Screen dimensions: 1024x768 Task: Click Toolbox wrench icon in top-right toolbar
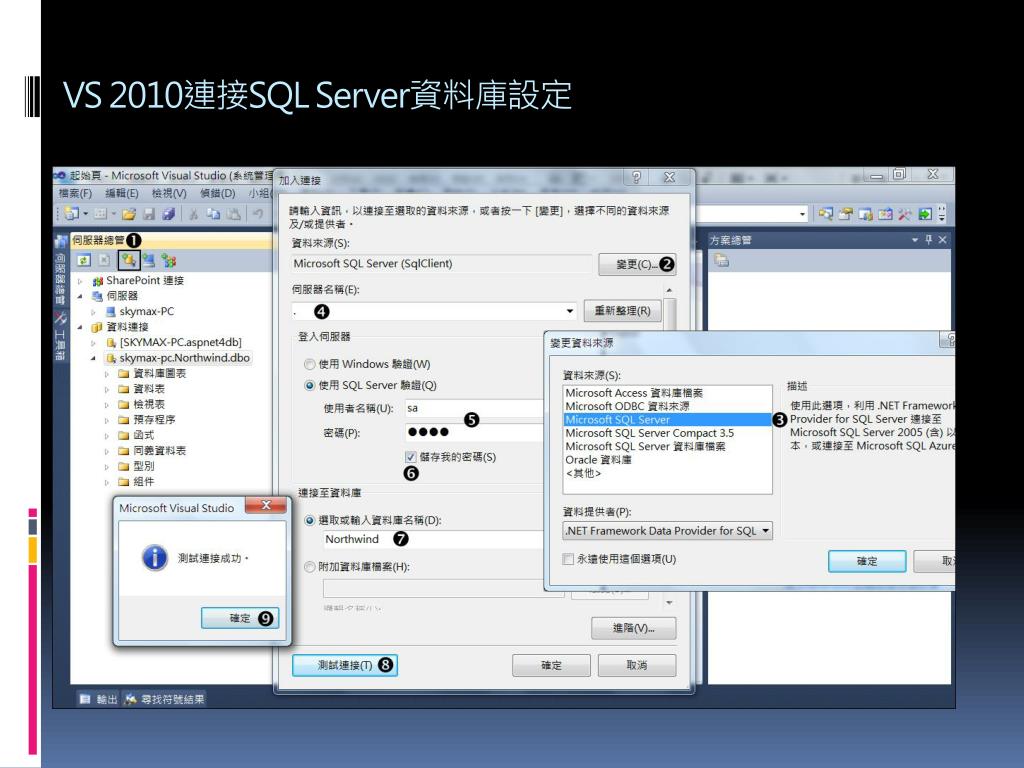point(904,214)
